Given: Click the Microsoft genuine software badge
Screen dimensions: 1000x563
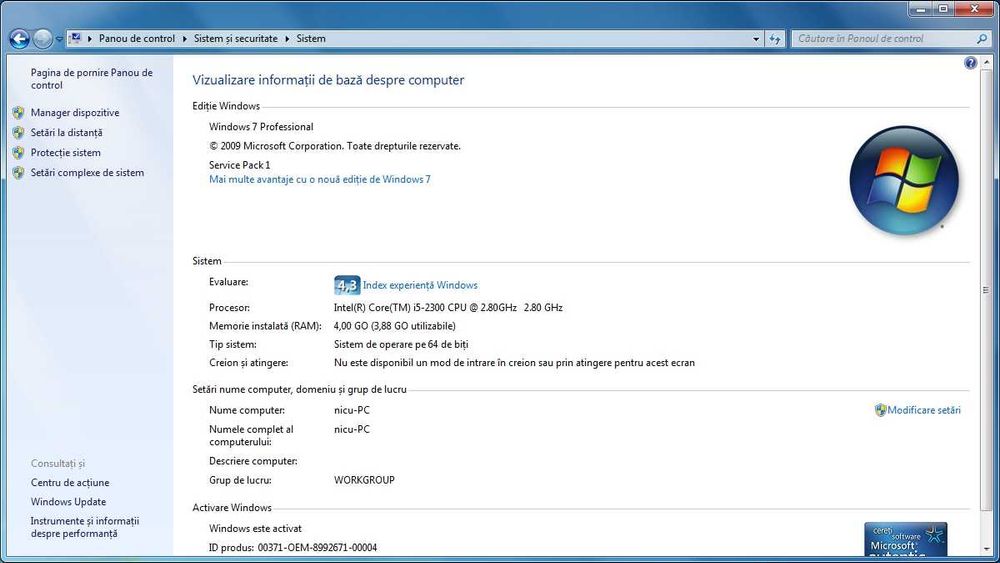Looking at the screenshot, I should [906, 538].
